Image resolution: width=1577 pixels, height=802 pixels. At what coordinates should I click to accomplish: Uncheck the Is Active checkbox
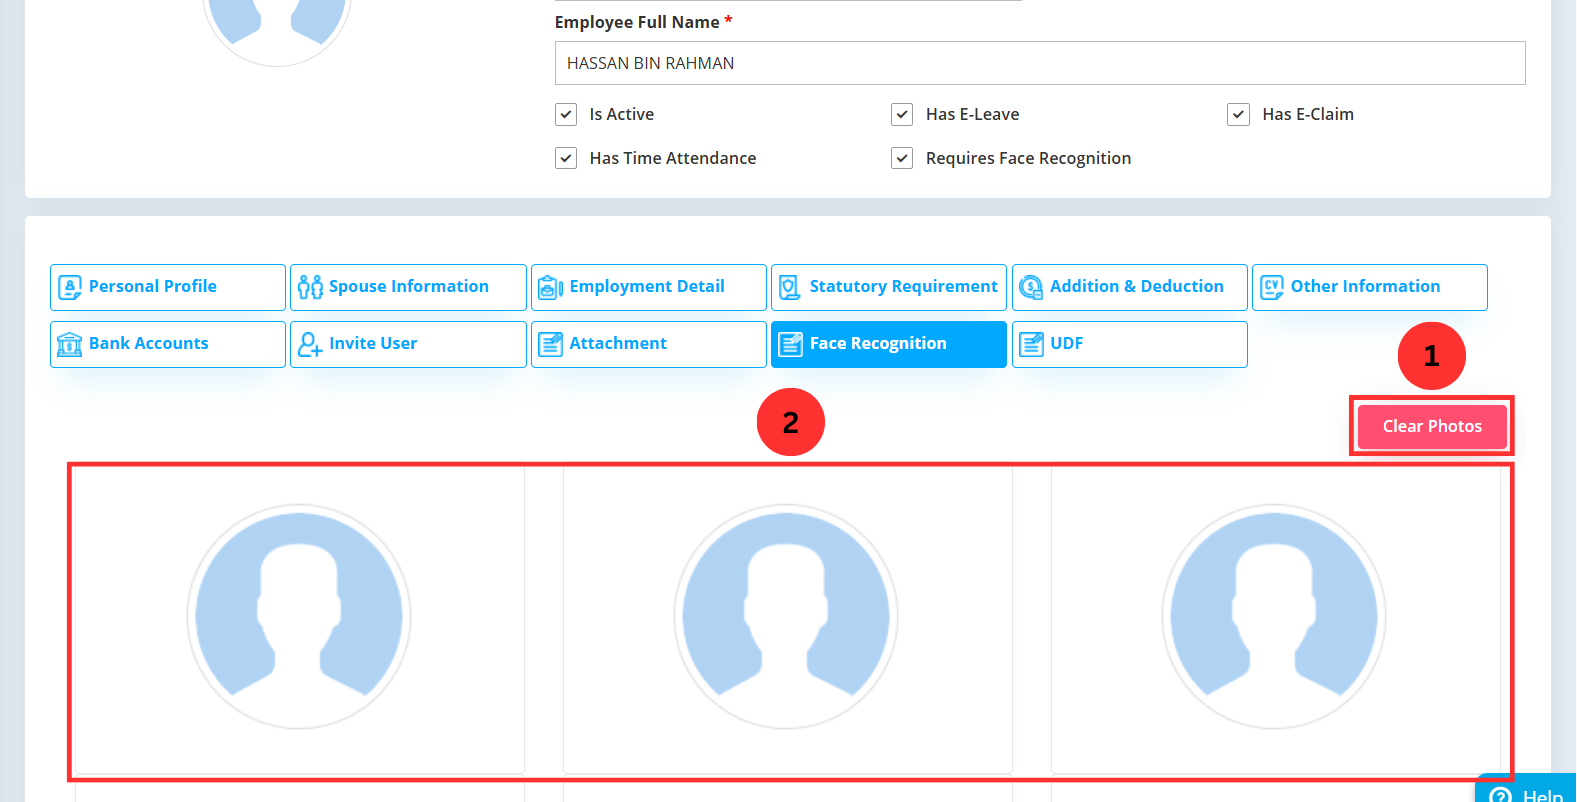click(x=566, y=115)
